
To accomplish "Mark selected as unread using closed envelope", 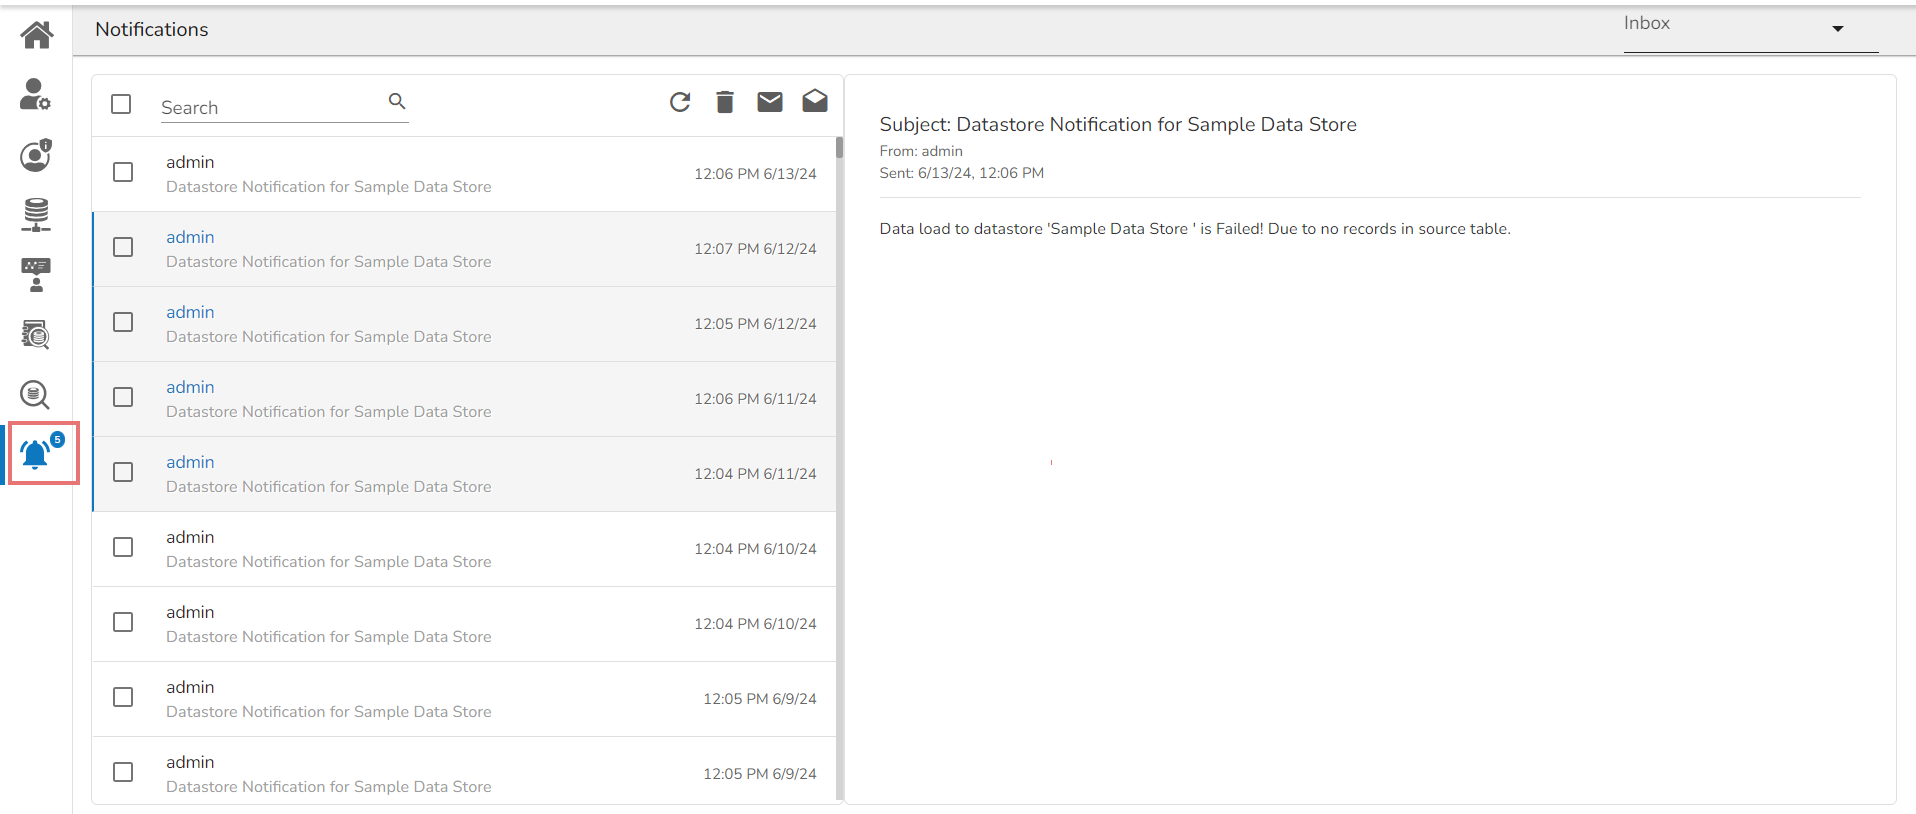I will tap(770, 102).
